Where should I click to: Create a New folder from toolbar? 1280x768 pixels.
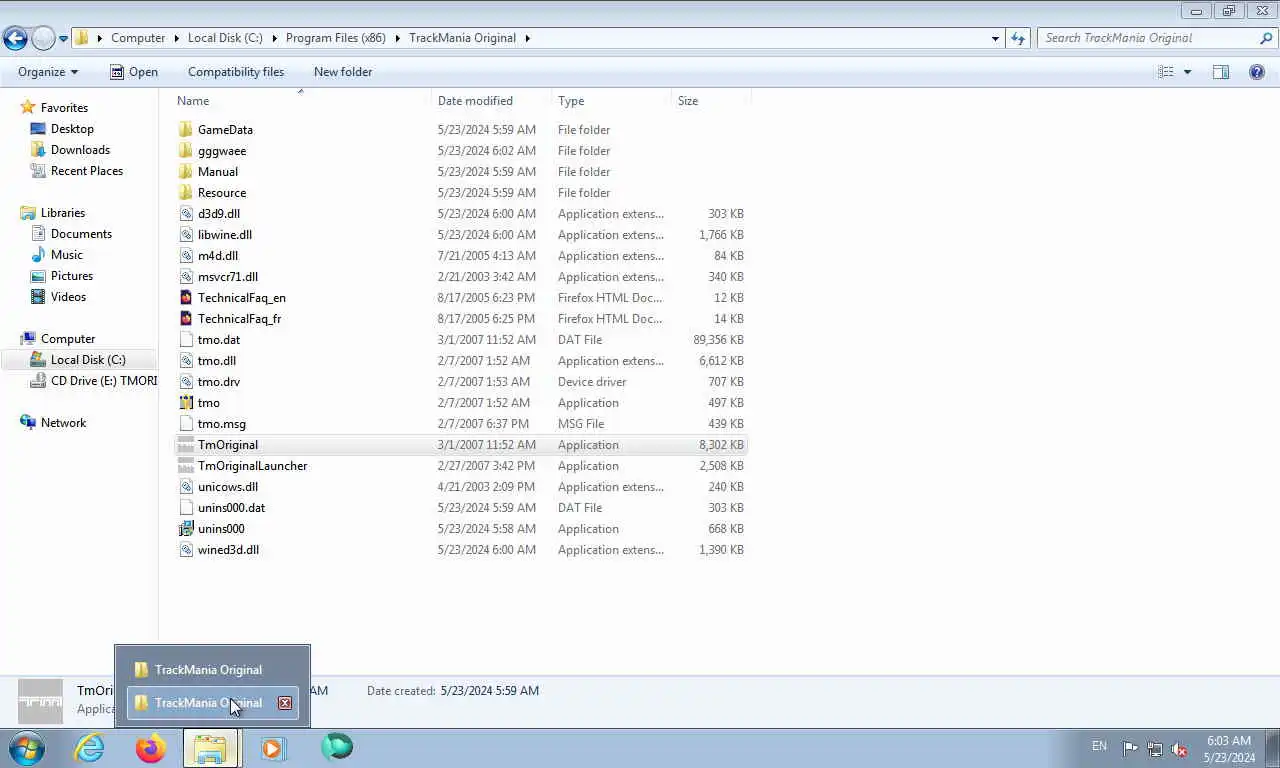[x=343, y=72]
